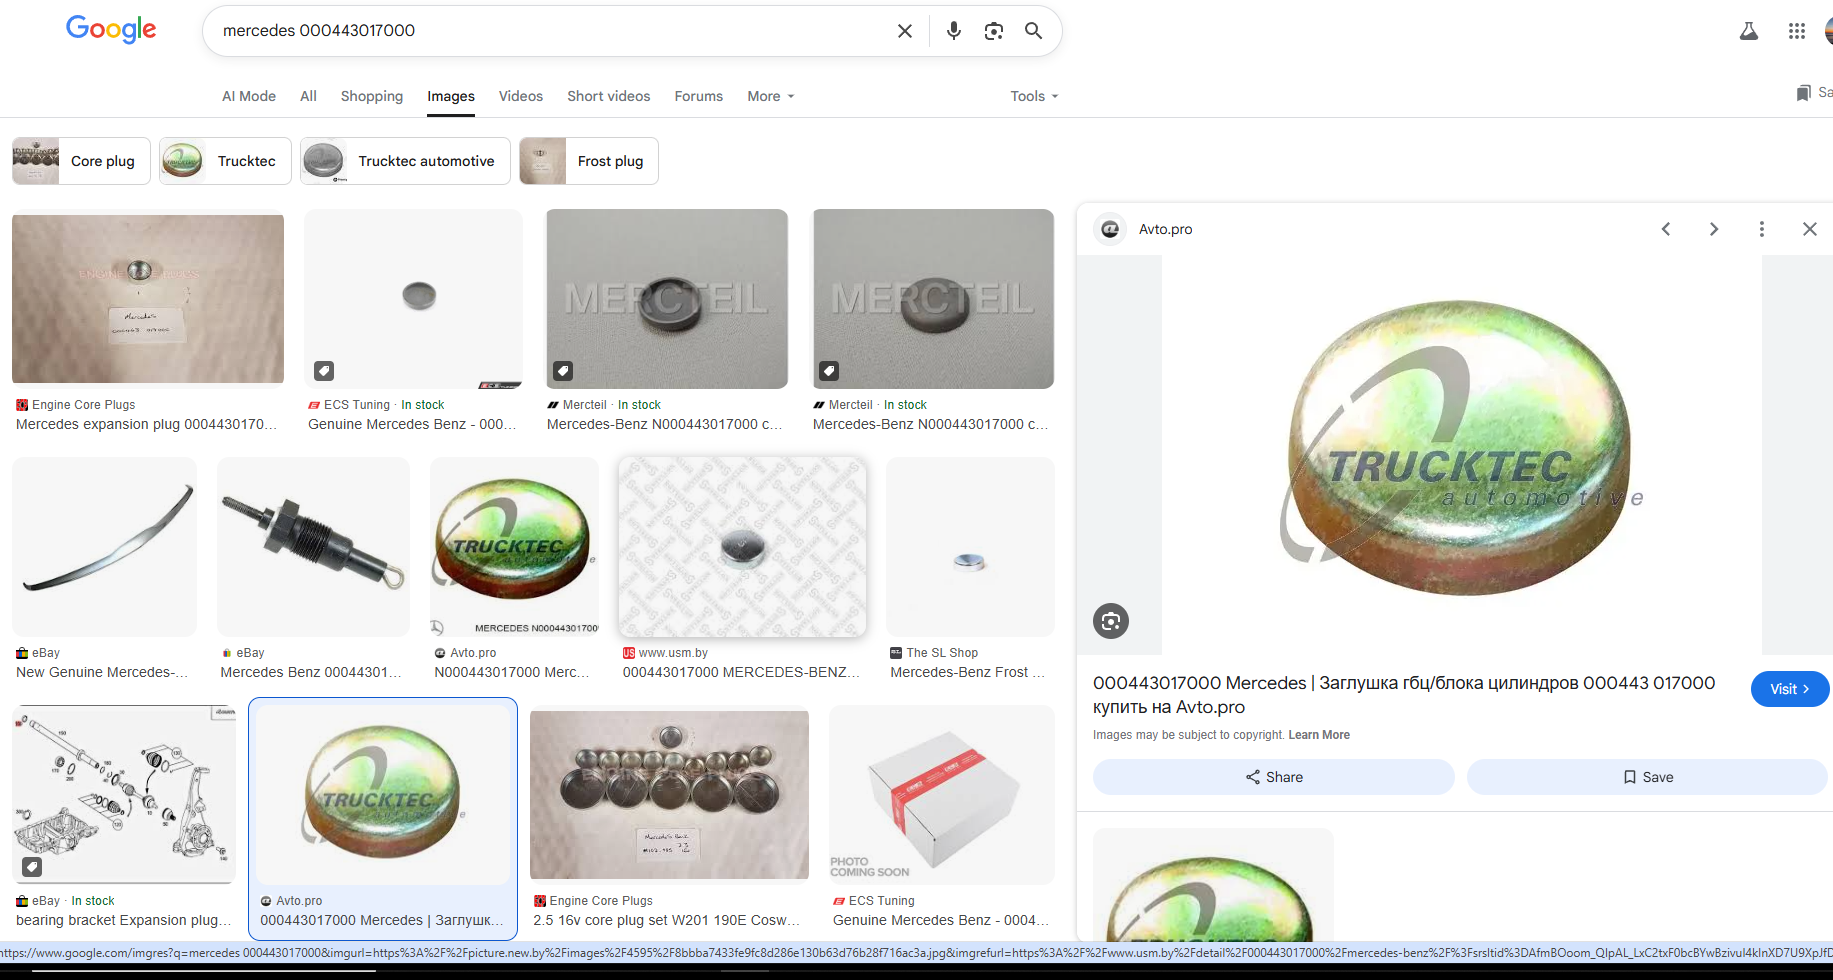1833x980 pixels.
Task: Switch to the Shopping tab
Action: tap(371, 96)
